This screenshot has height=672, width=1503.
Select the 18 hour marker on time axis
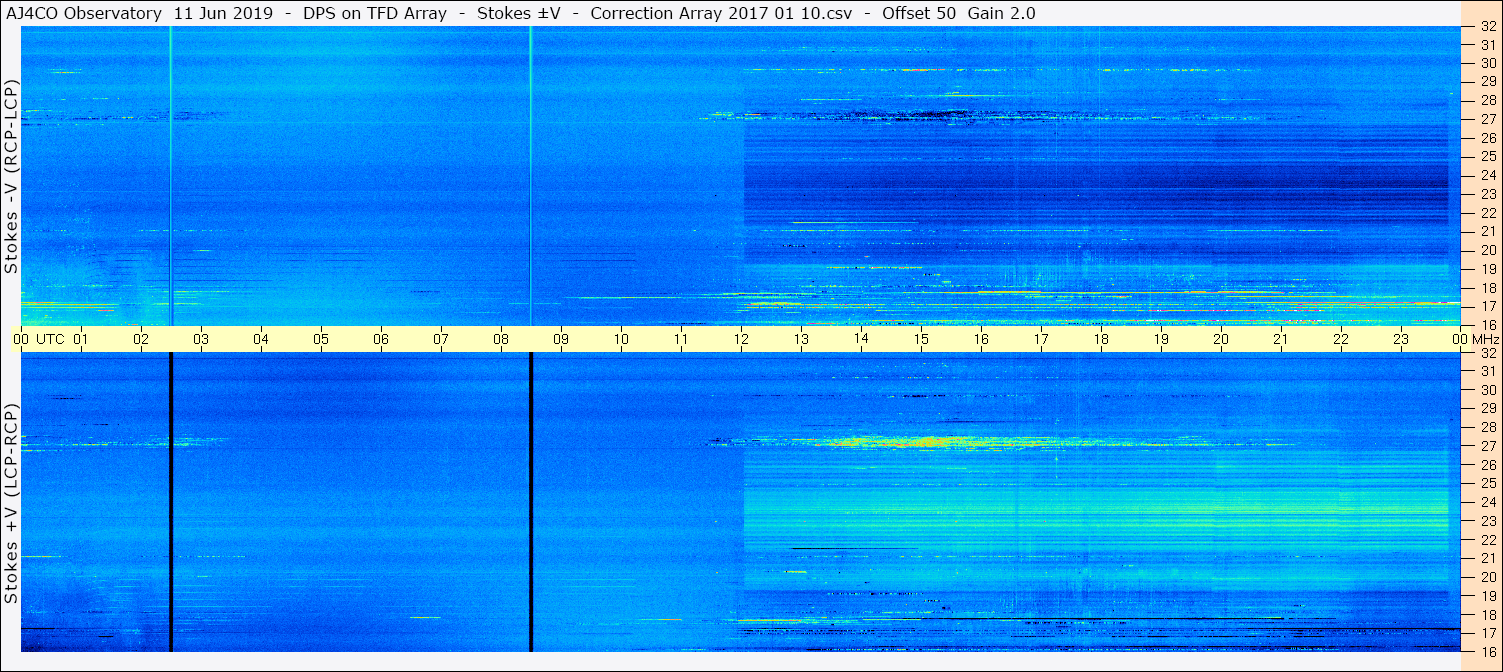point(1101,339)
